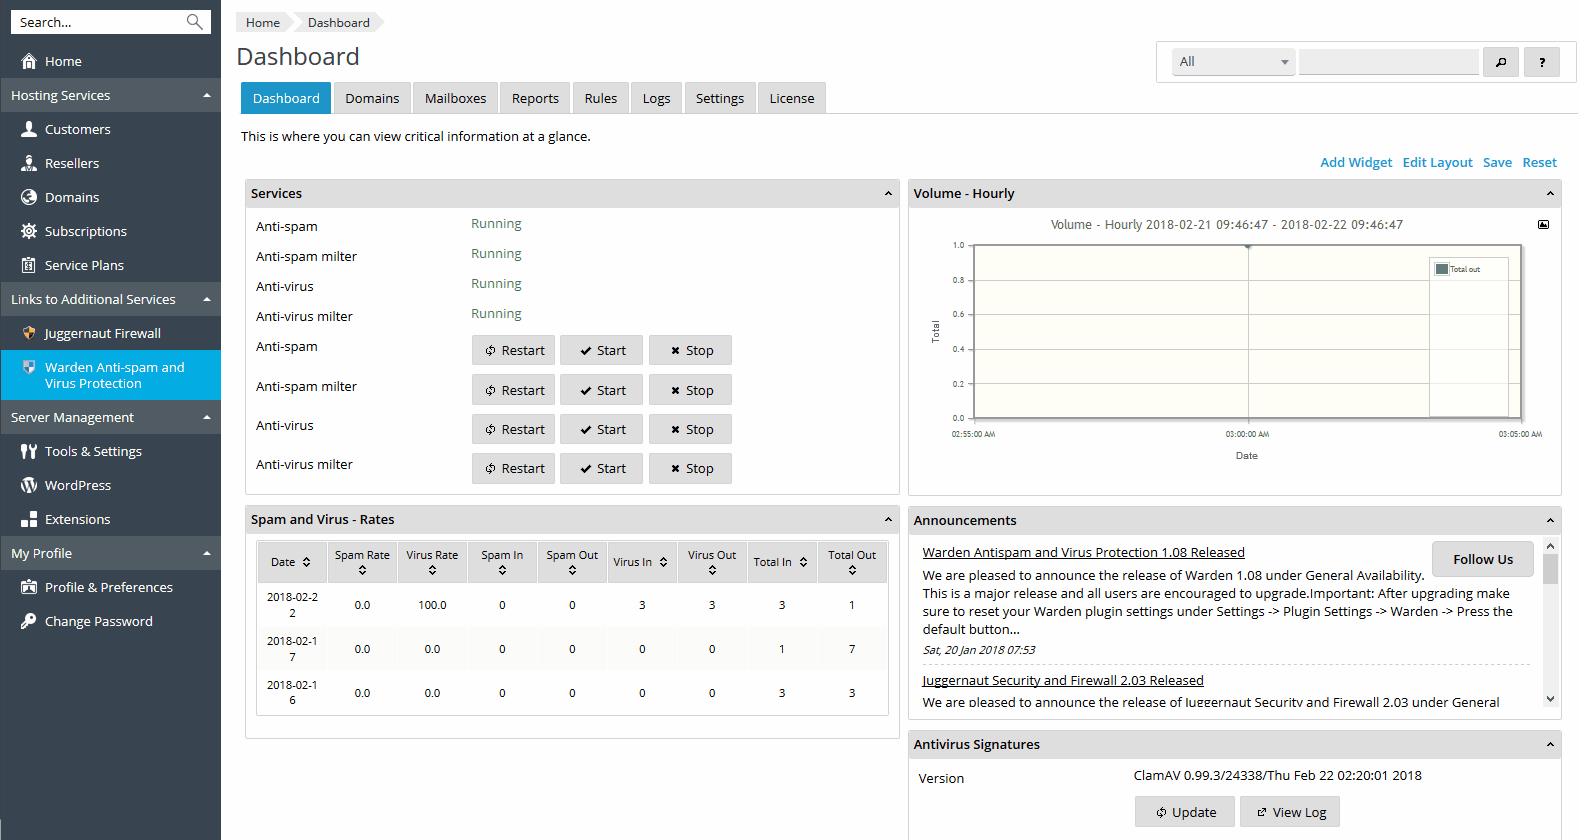Restart the Anti-virus milter service
Screen dimensions: 1580x840
[x=513, y=468]
